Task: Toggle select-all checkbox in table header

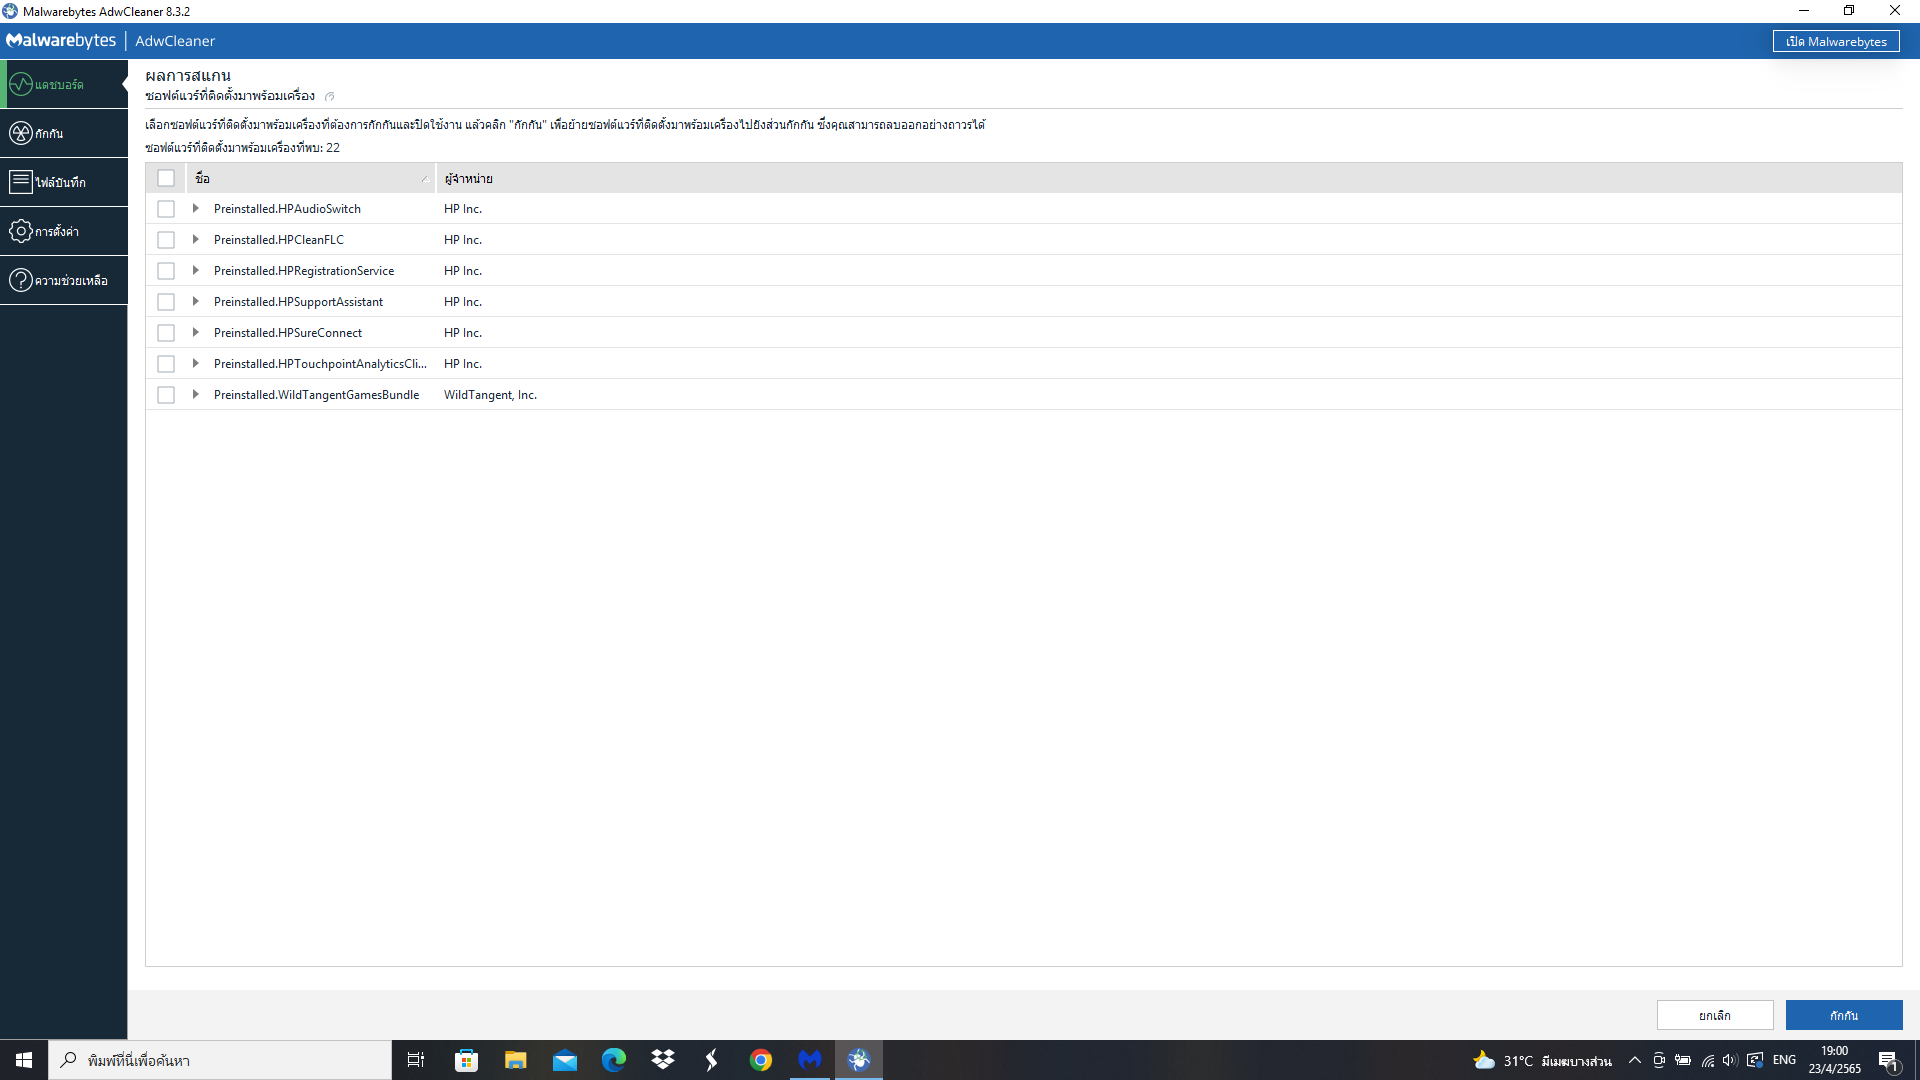Action: (166, 178)
